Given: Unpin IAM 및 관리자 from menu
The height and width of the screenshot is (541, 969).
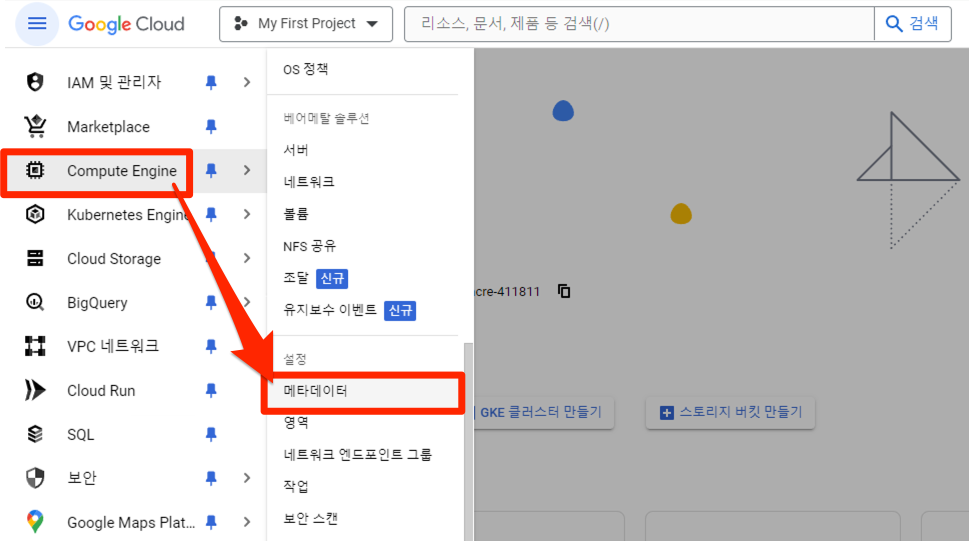Looking at the screenshot, I should point(211,82).
